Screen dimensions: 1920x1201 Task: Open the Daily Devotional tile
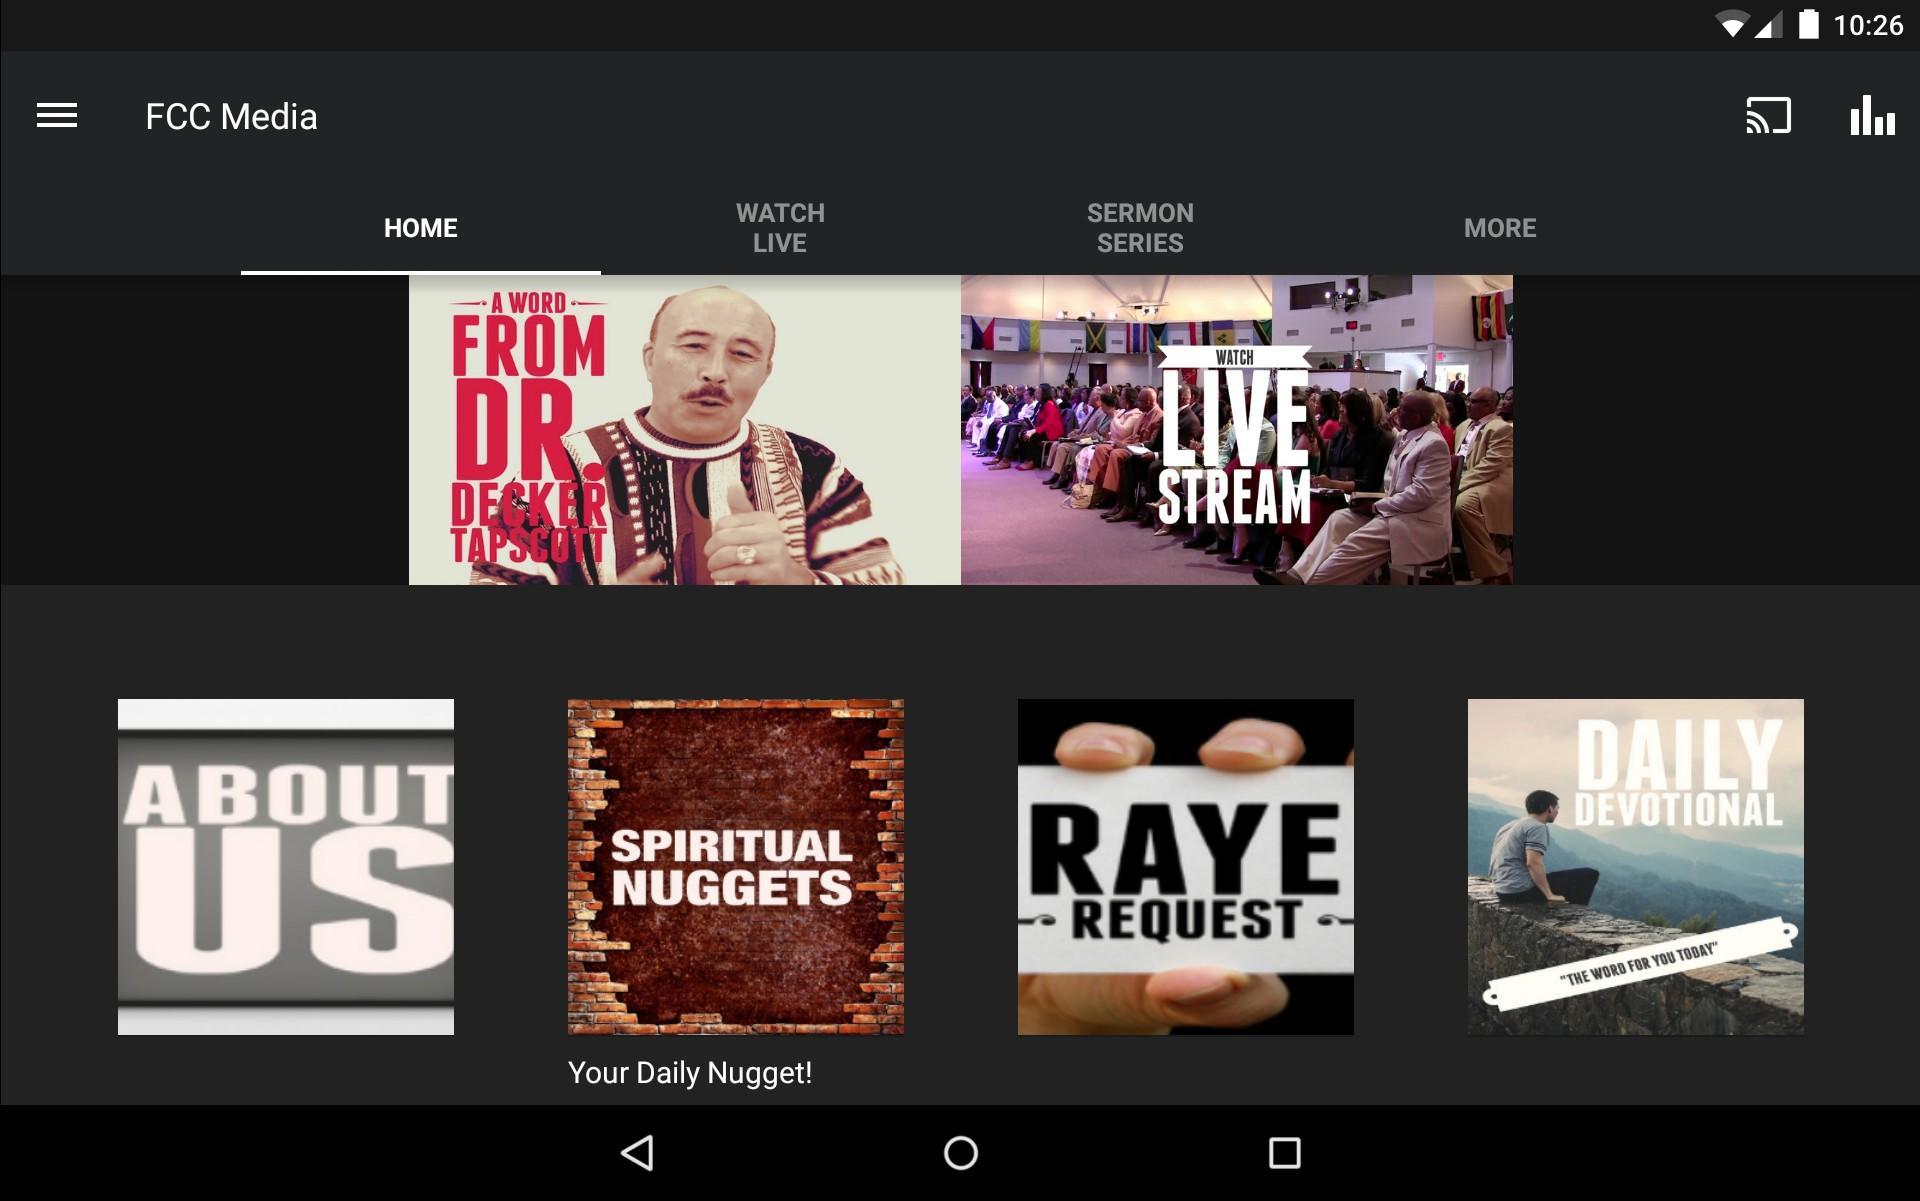point(1636,867)
